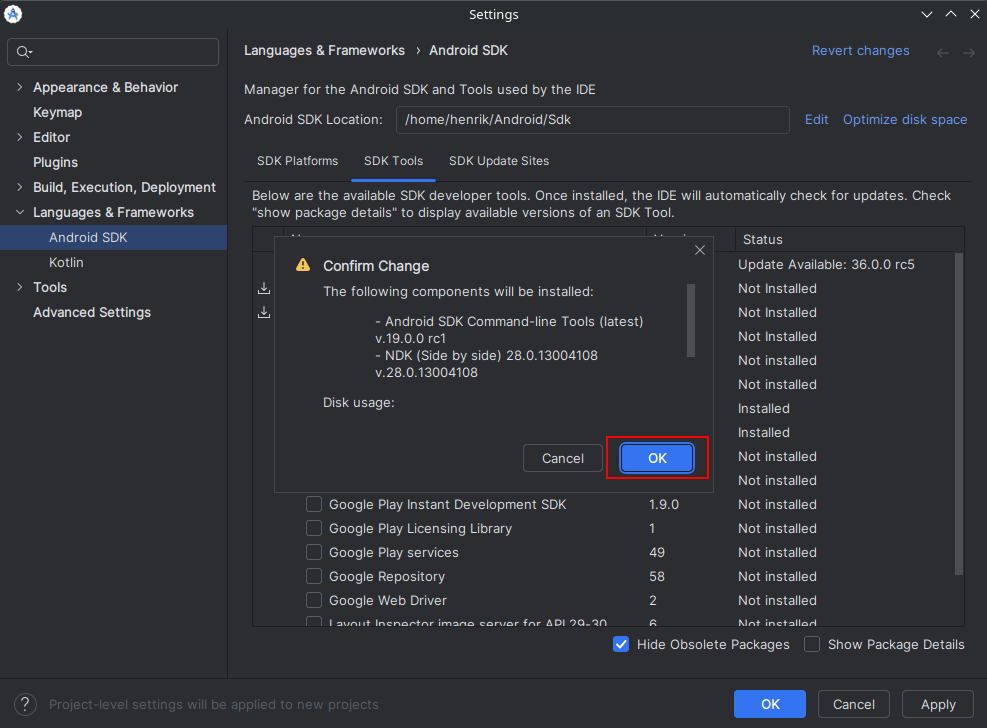987x728 pixels.
Task: Click version 49 cell
Action: tap(657, 552)
